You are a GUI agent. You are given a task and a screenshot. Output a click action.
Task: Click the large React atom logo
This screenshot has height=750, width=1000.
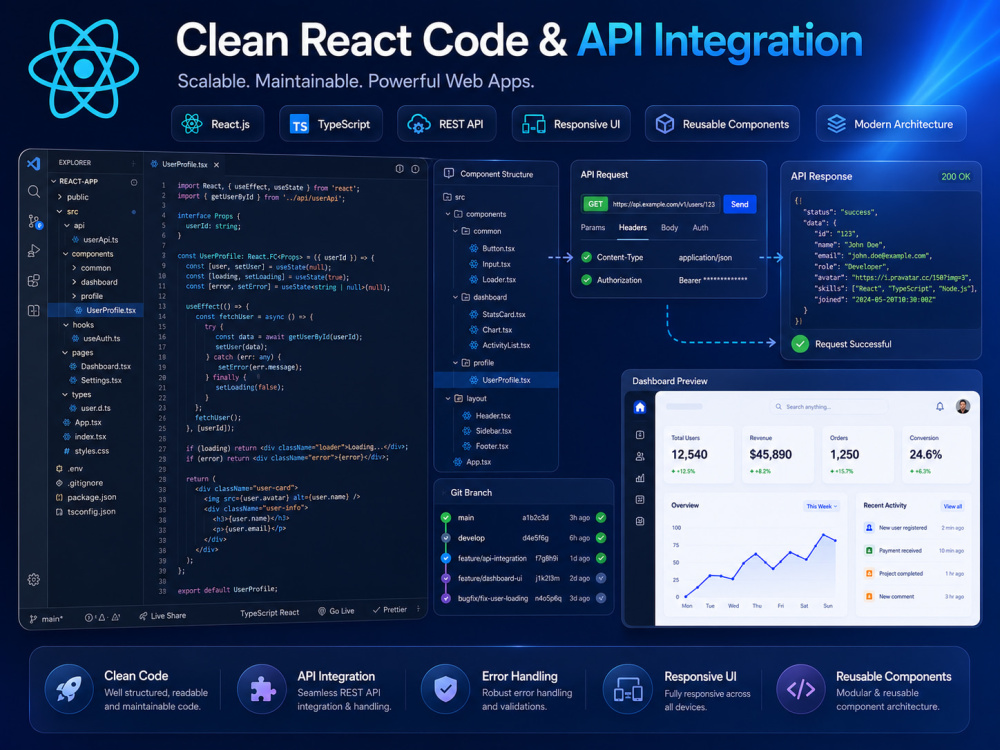84,68
